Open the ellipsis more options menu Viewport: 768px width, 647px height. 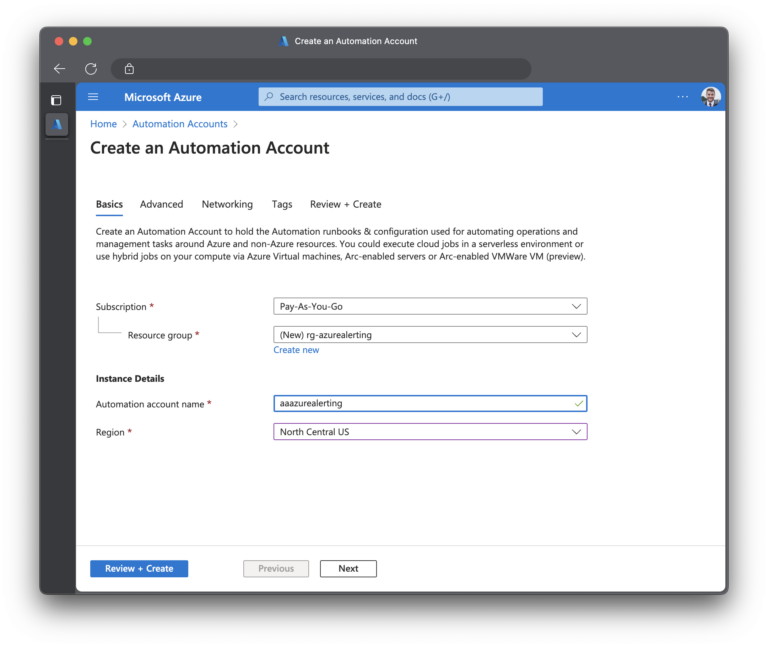click(x=682, y=97)
